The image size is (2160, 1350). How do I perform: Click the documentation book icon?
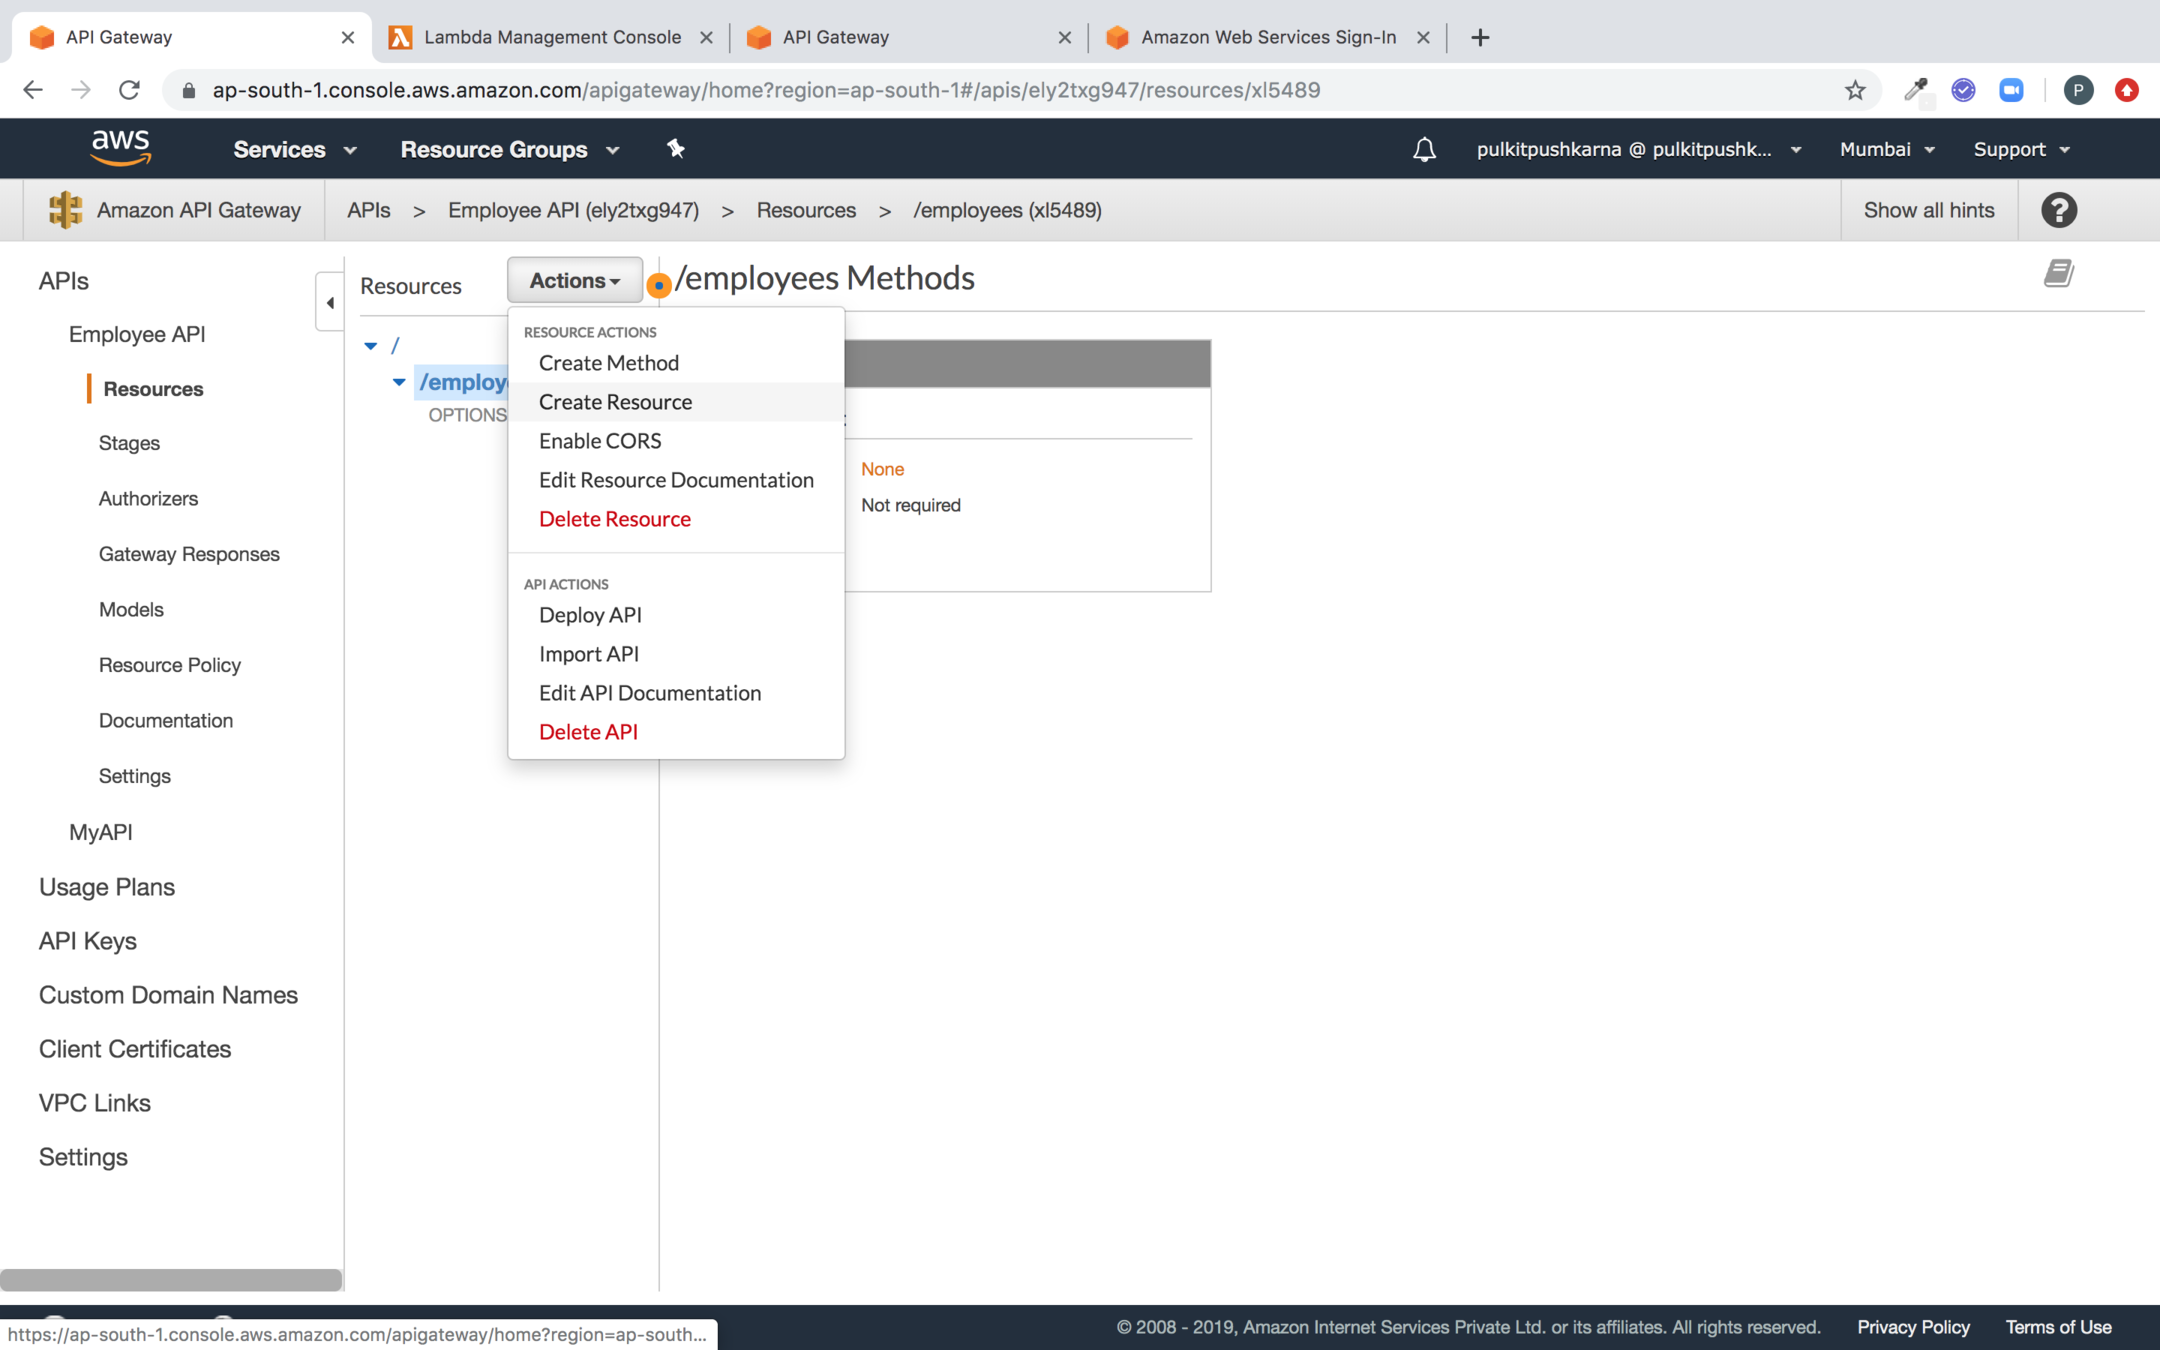[2058, 273]
